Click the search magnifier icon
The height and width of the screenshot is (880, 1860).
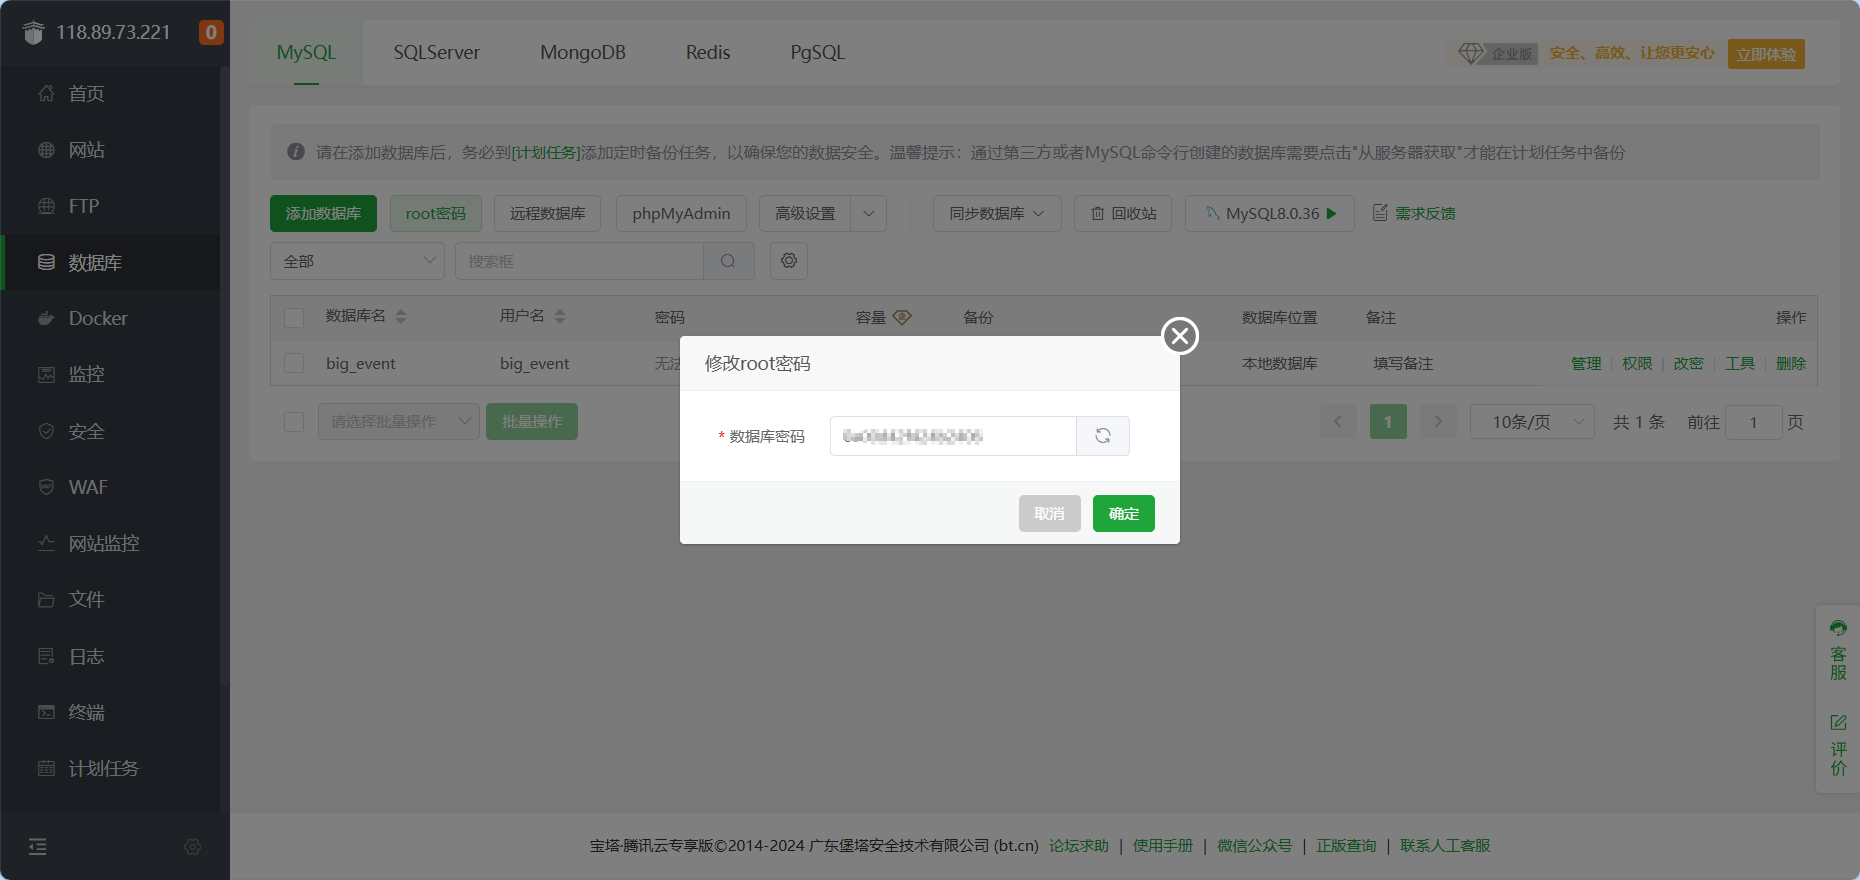coord(728,261)
